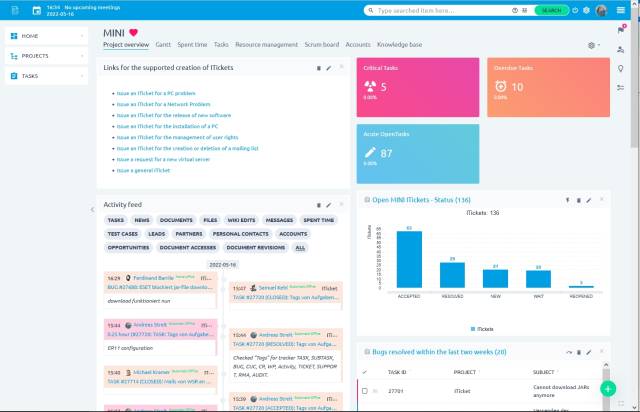Toggle the SPENT TIME activity filter
Image resolution: width=640 pixels, height=412 pixels.
pos(319,219)
